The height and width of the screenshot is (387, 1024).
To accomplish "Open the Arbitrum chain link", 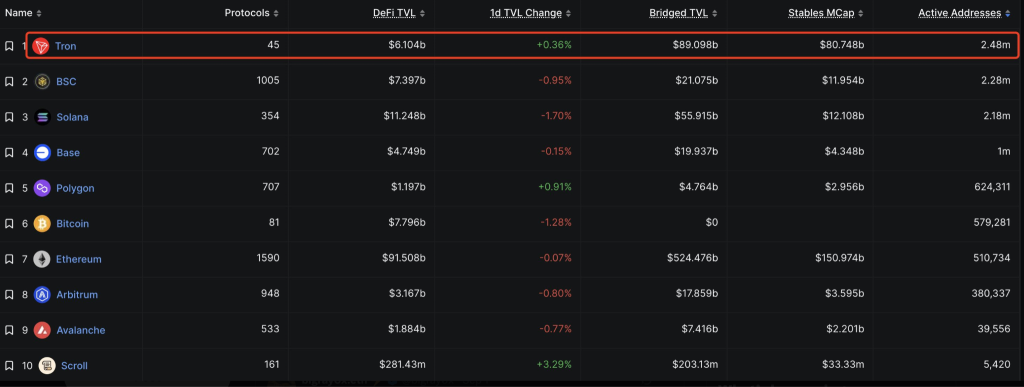I will pyautogui.click(x=77, y=294).
